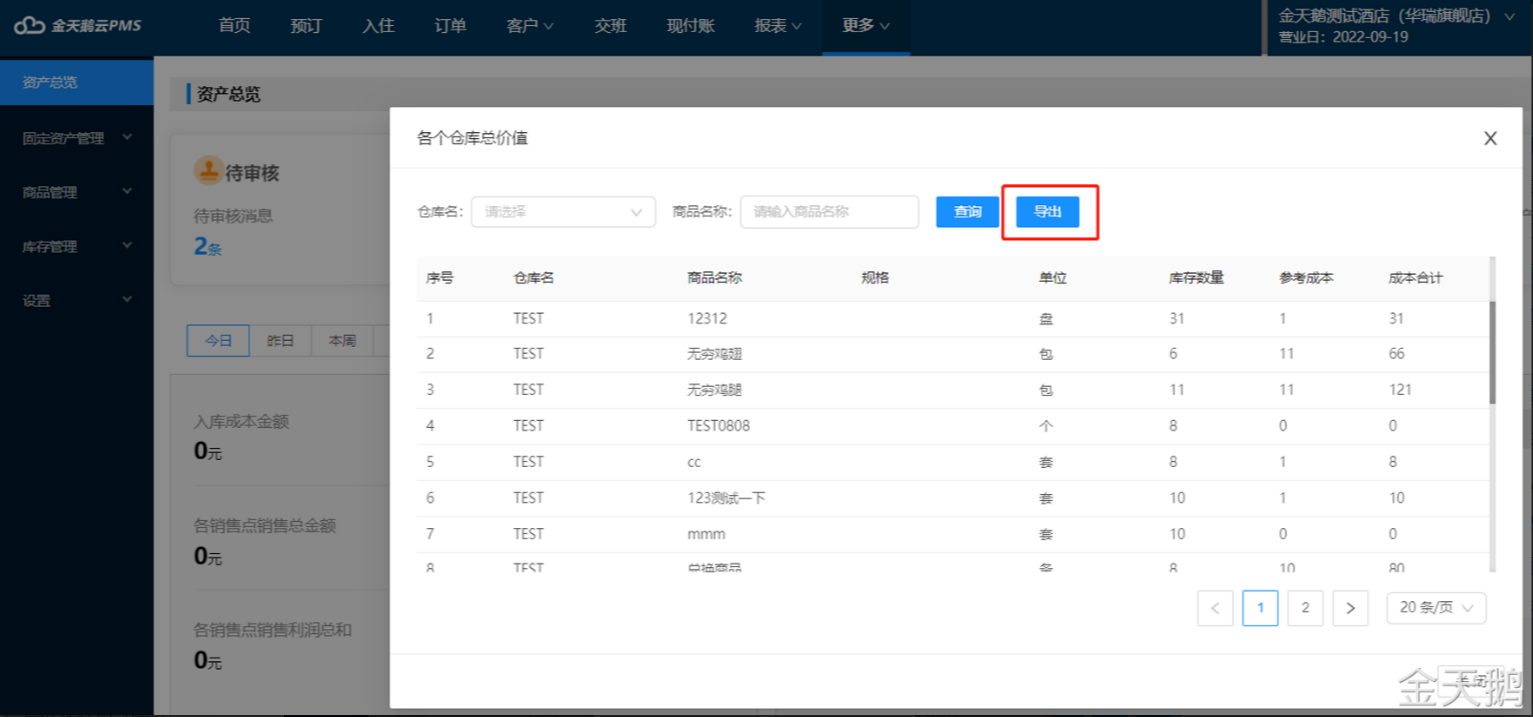Click the 仓库名 column header
1533x717 pixels.
(534, 278)
